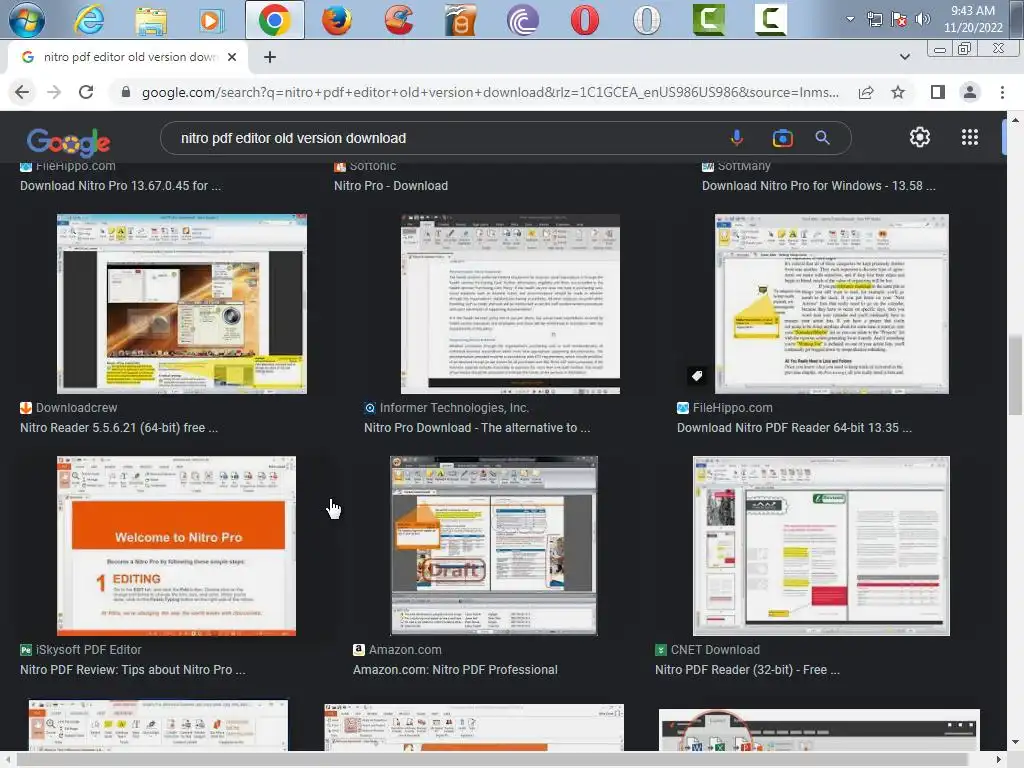1024x768 pixels.
Task: Launch Windows Media Player from taskbar
Action: (210, 21)
